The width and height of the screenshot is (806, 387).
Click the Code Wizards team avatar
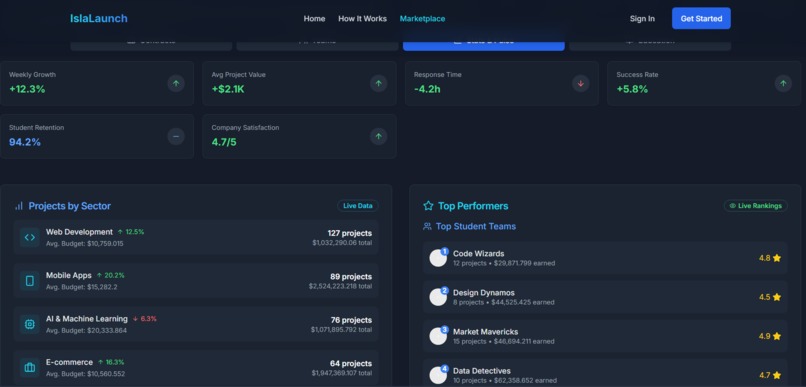click(x=438, y=258)
